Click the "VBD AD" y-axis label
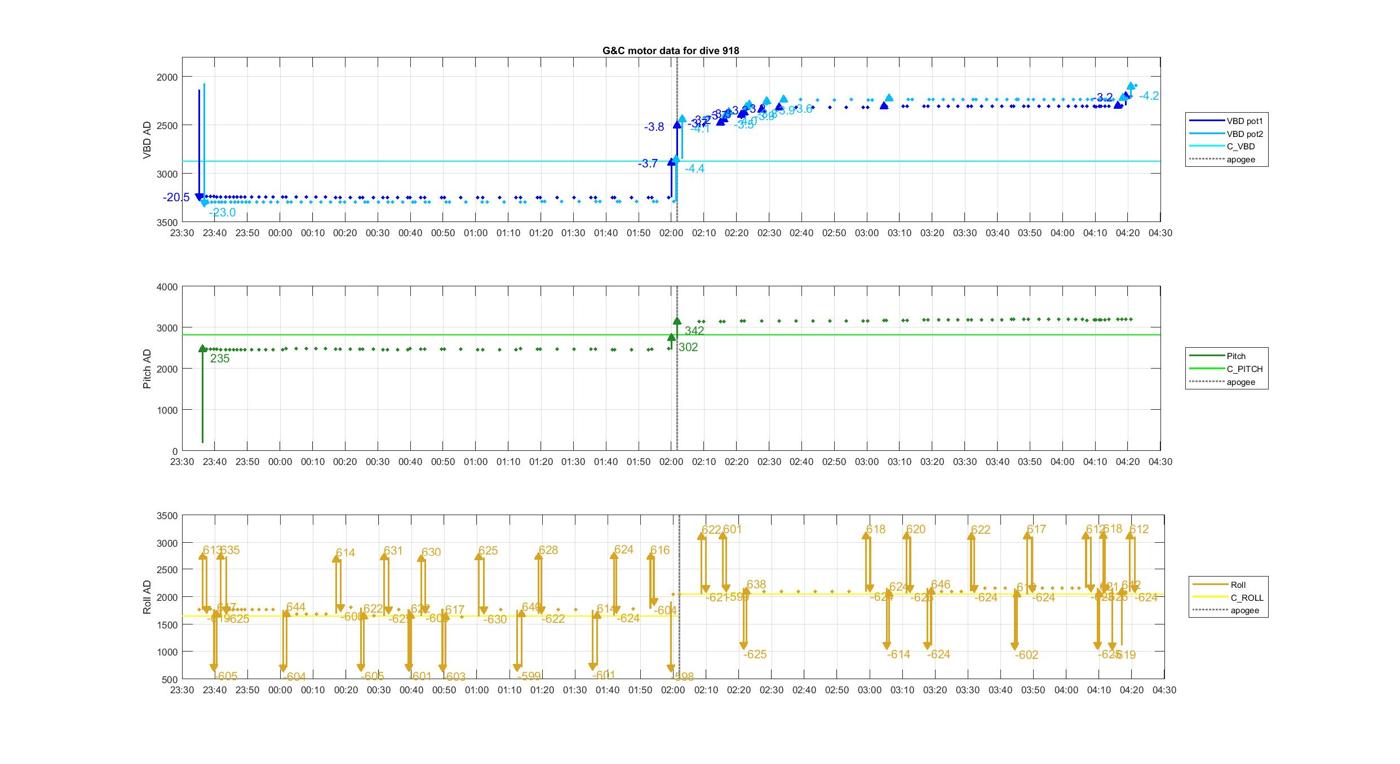Screen dimensions: 1400x764 [x=147, y=140]
